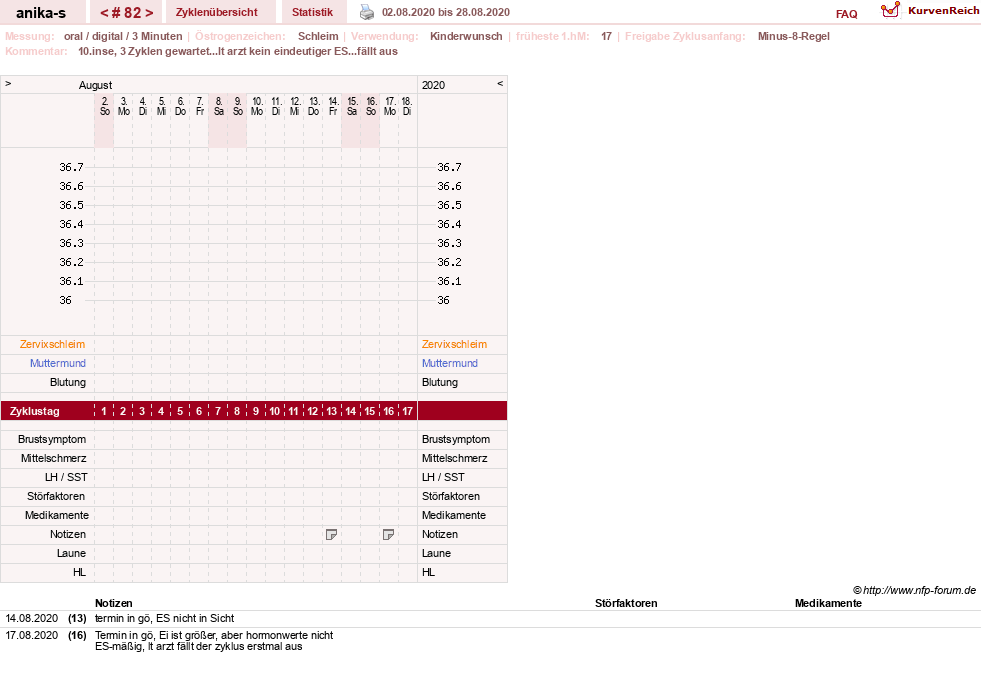Click the left Medikamente row label
The image size is (981, 676).
coord(57,515)
